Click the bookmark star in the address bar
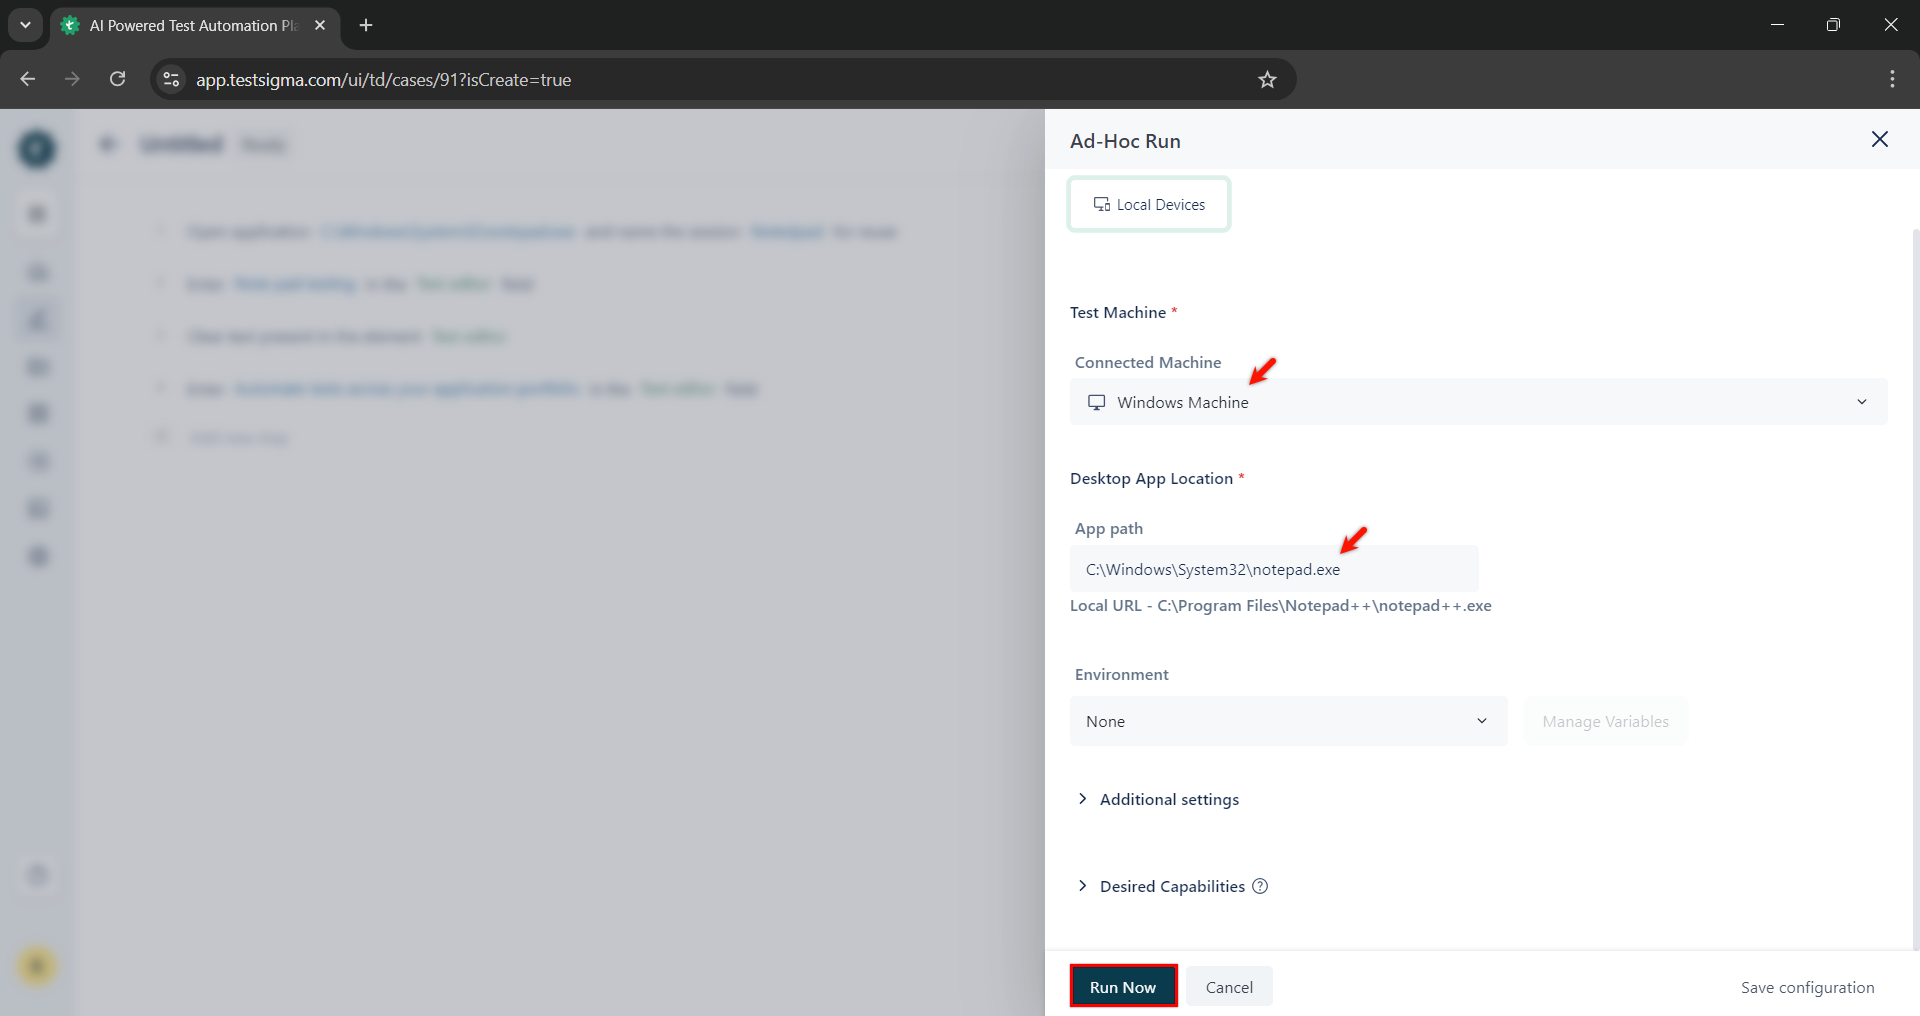The height and width of the screenshot is (1016, 1920). (1266, 79)
